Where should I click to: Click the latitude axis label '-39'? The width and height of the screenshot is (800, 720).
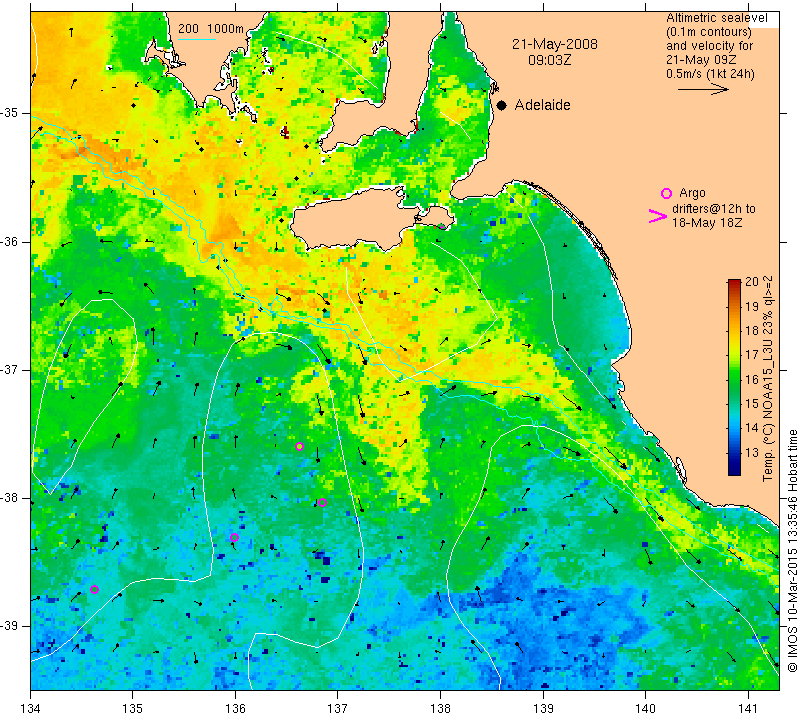tap(10, 626)
